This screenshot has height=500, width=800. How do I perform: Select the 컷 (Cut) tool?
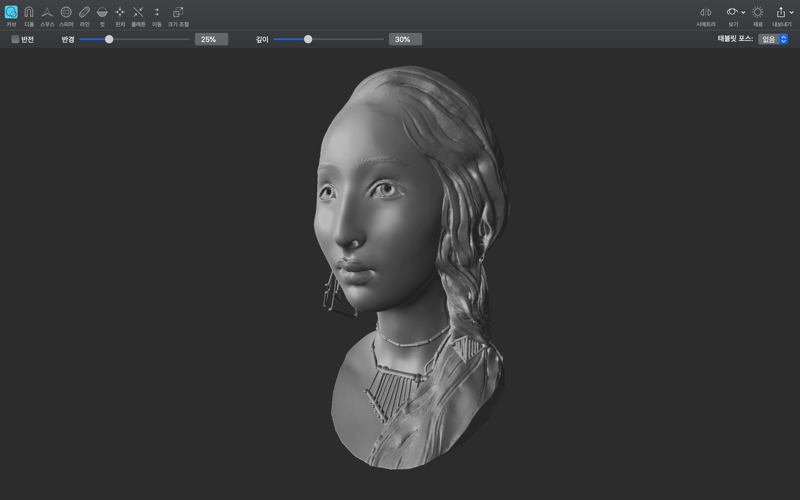pos(102,13)
